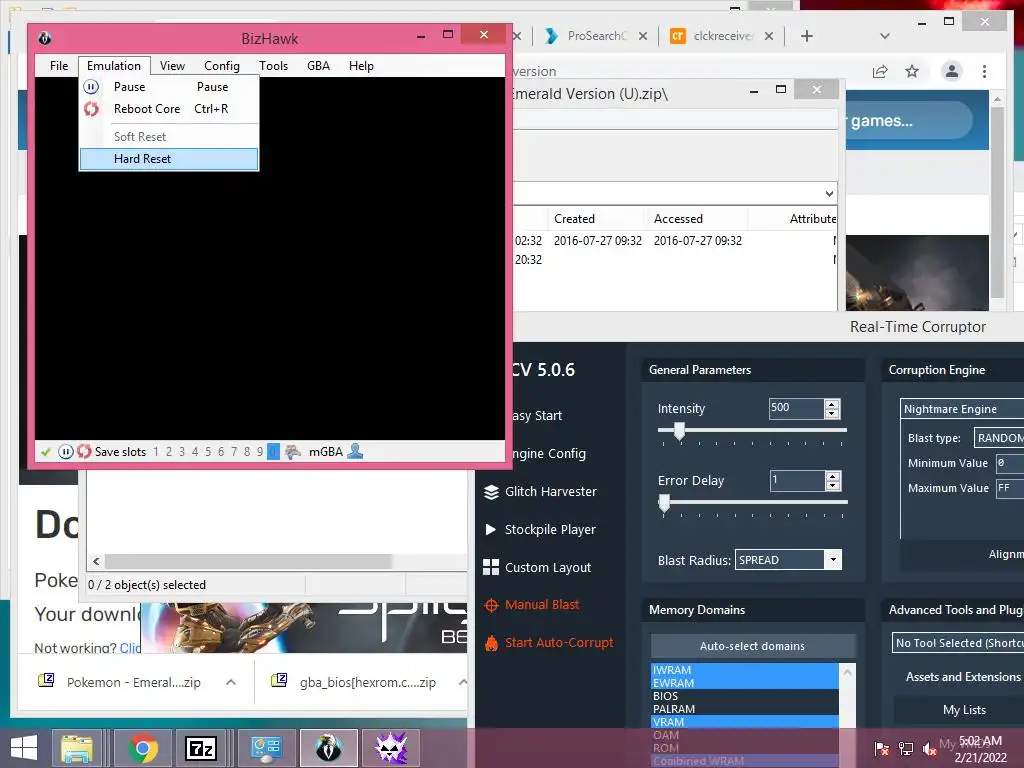Open Blast type RANDOM dropdown
1024x768 pixels.
tap(999, 438)
